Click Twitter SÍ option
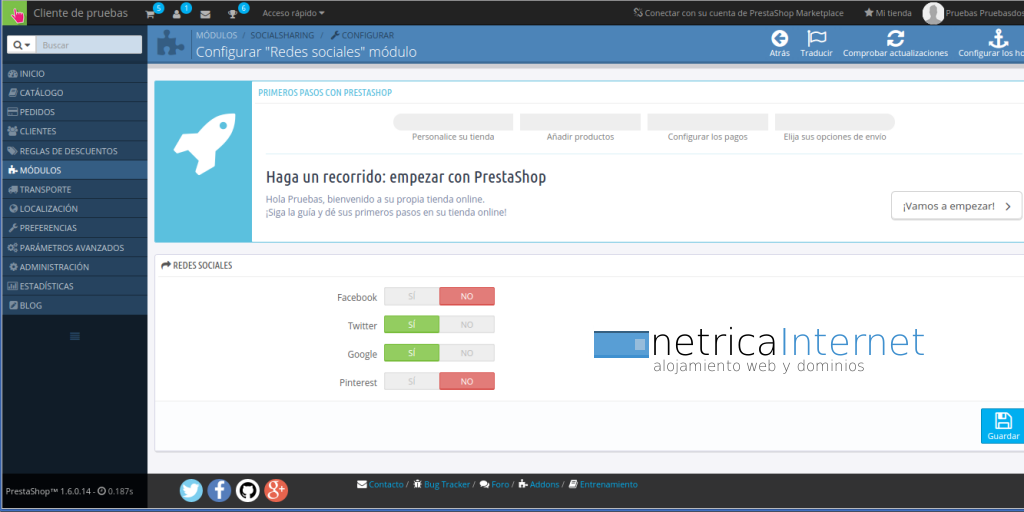This screenshot has width=1024, height=512. coord(411,325)
